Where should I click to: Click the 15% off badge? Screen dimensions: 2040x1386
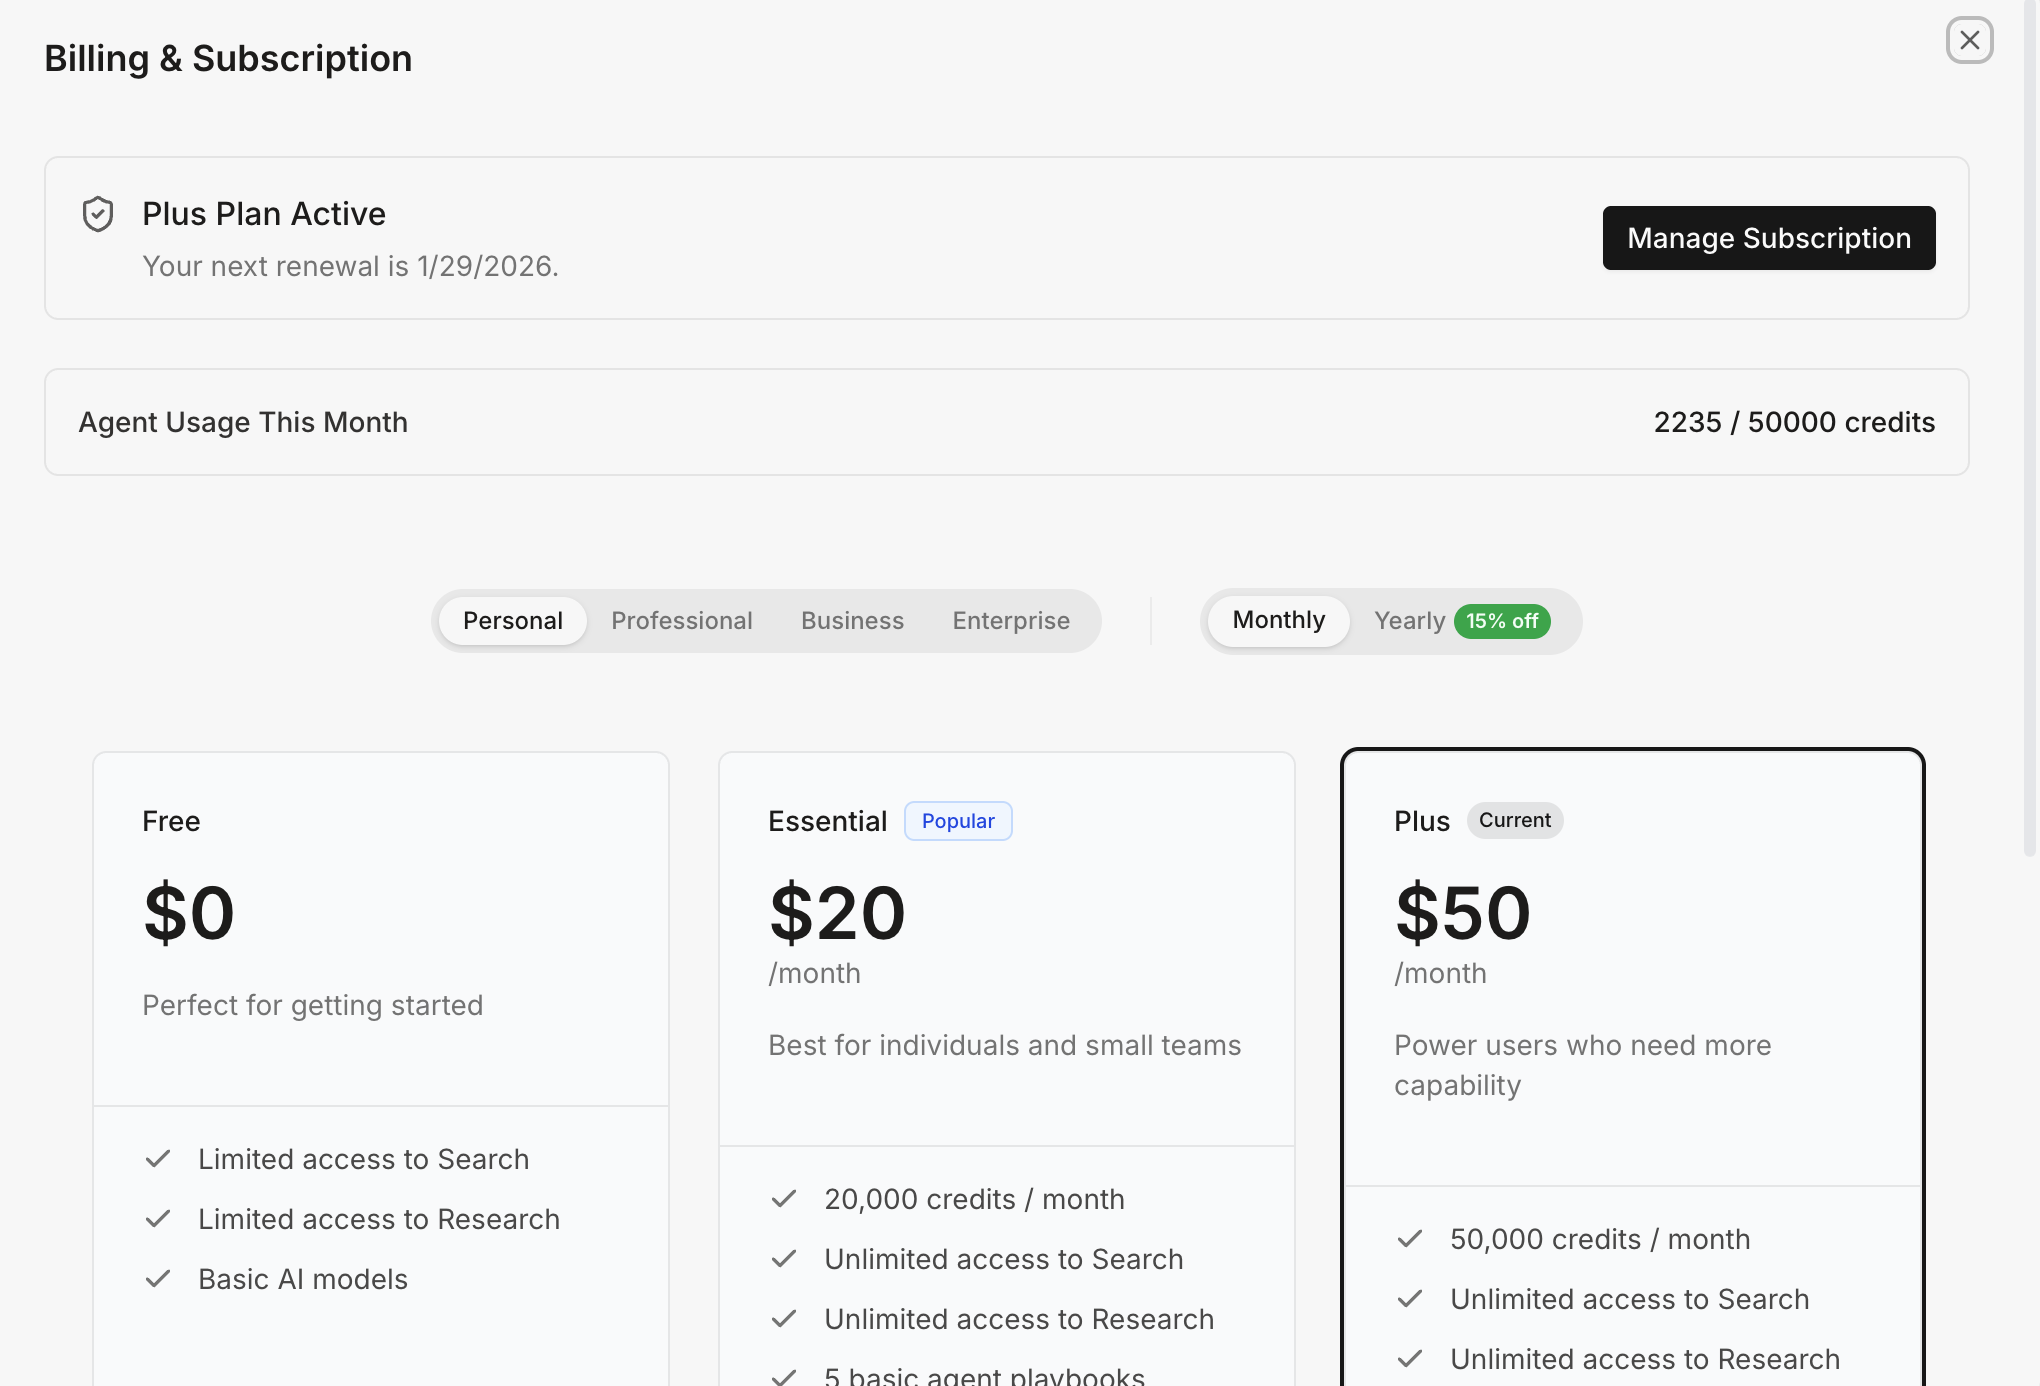click(1501, 621)
